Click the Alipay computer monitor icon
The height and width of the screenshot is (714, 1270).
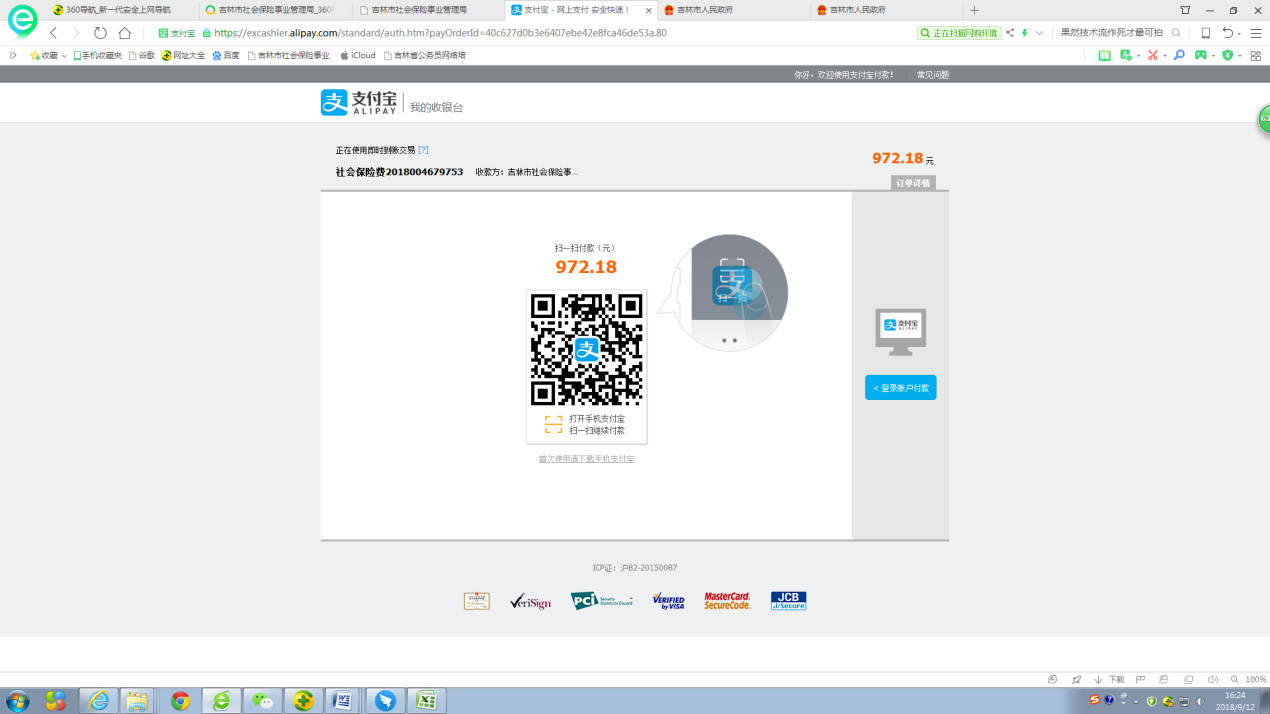tap(901, 332)
